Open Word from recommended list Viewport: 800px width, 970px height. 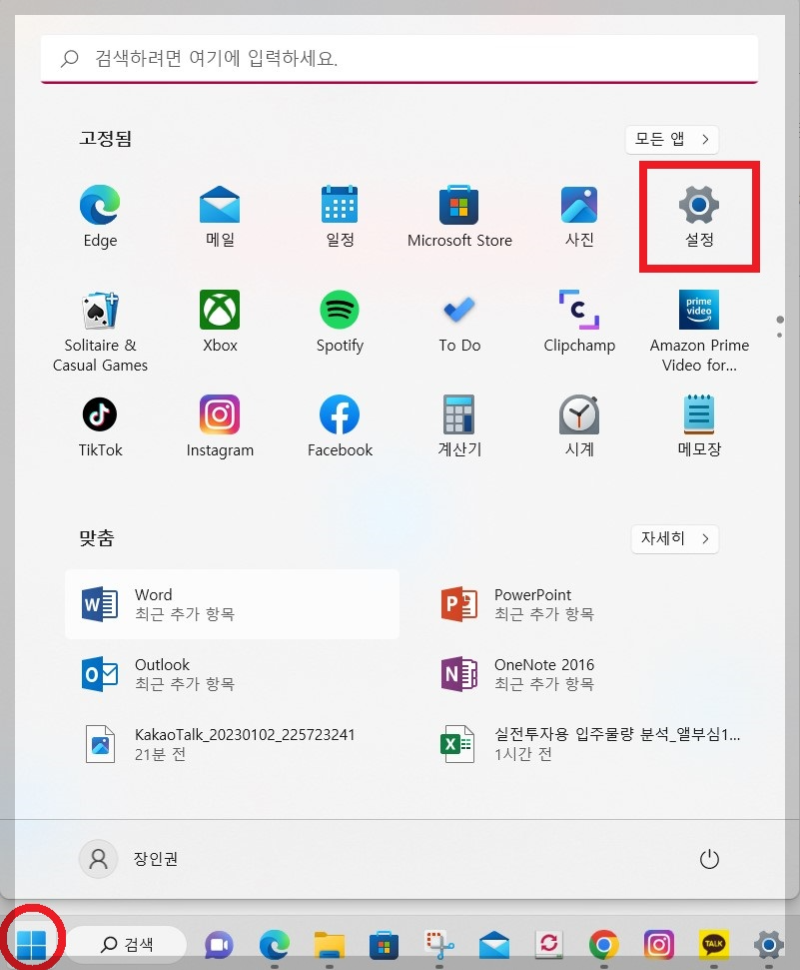coord(232,604)
